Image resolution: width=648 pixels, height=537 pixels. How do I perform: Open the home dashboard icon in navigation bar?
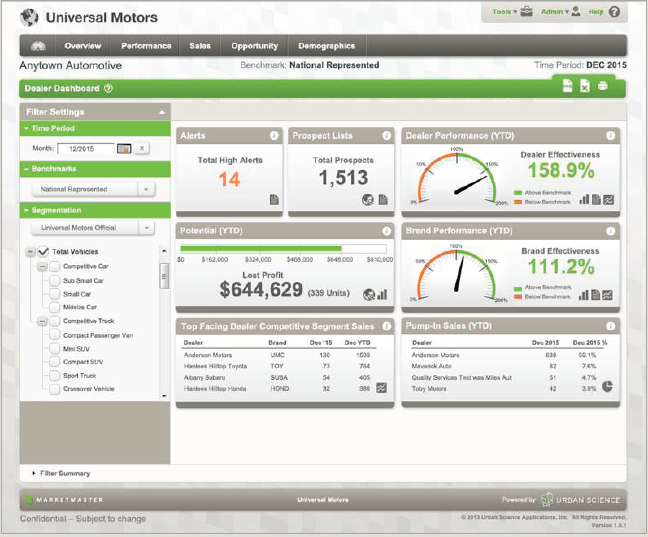(38, 46)
